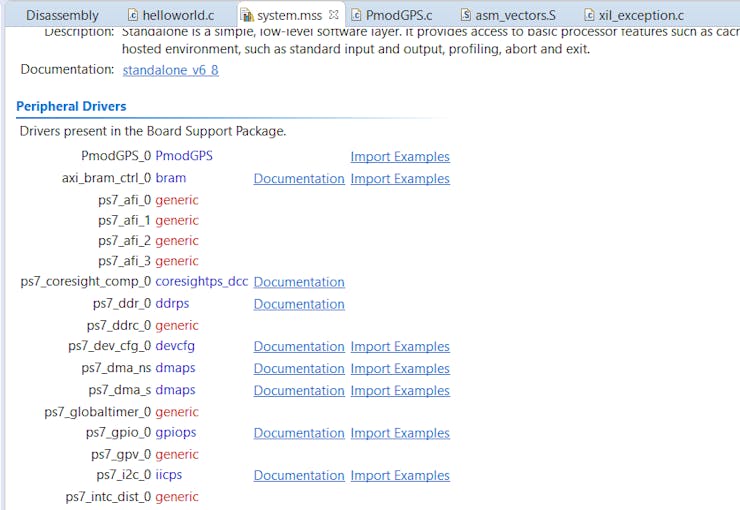Open Documentation for axi_bram_ctrl_0
Viewport: 740px width, 510px height.
point(299,179)
